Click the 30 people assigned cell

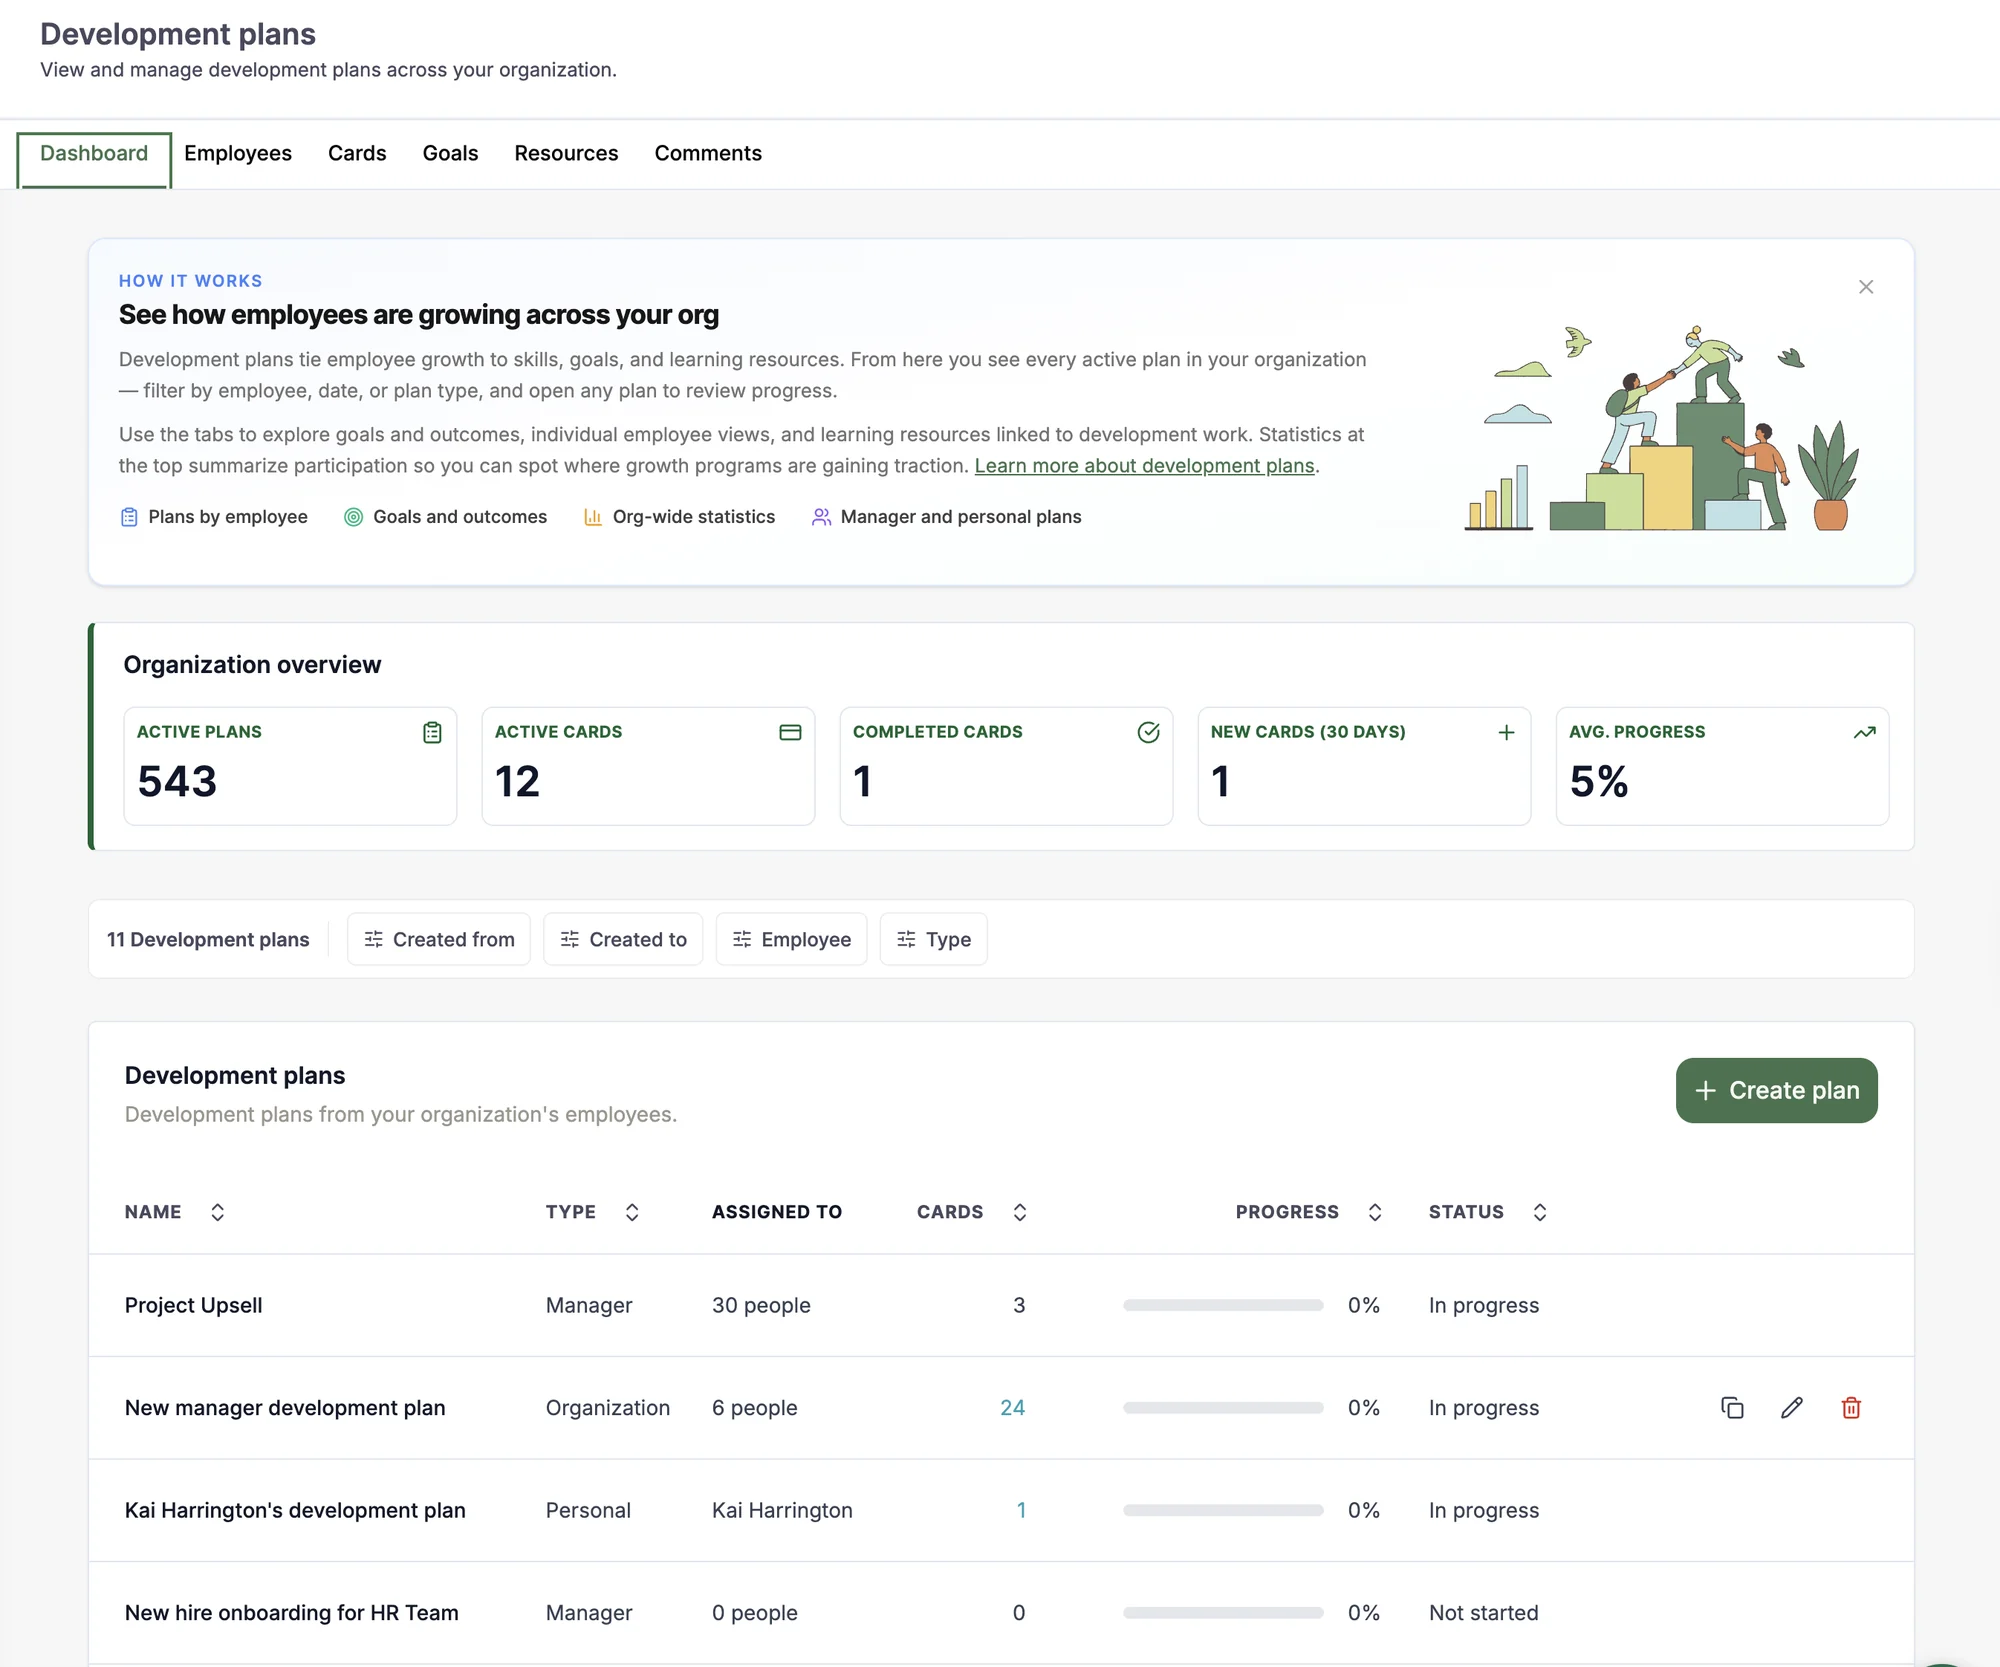[761, 1305]
